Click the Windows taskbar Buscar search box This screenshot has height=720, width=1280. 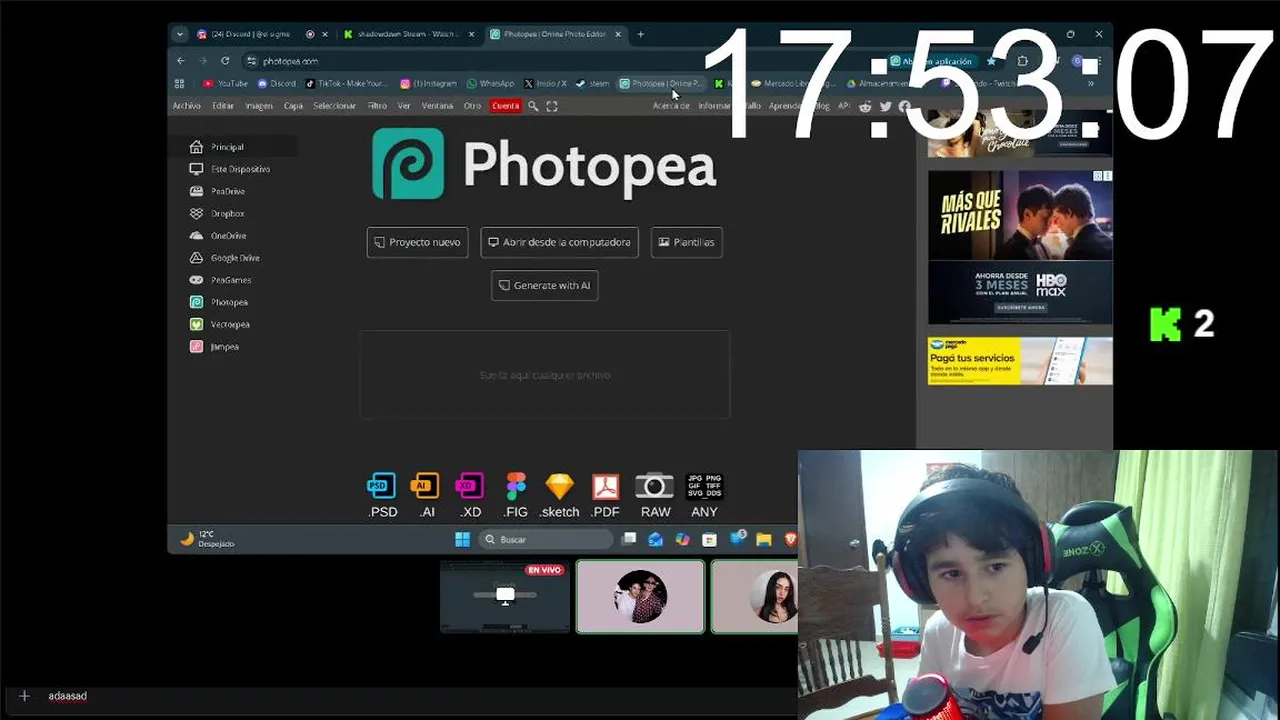544,539
